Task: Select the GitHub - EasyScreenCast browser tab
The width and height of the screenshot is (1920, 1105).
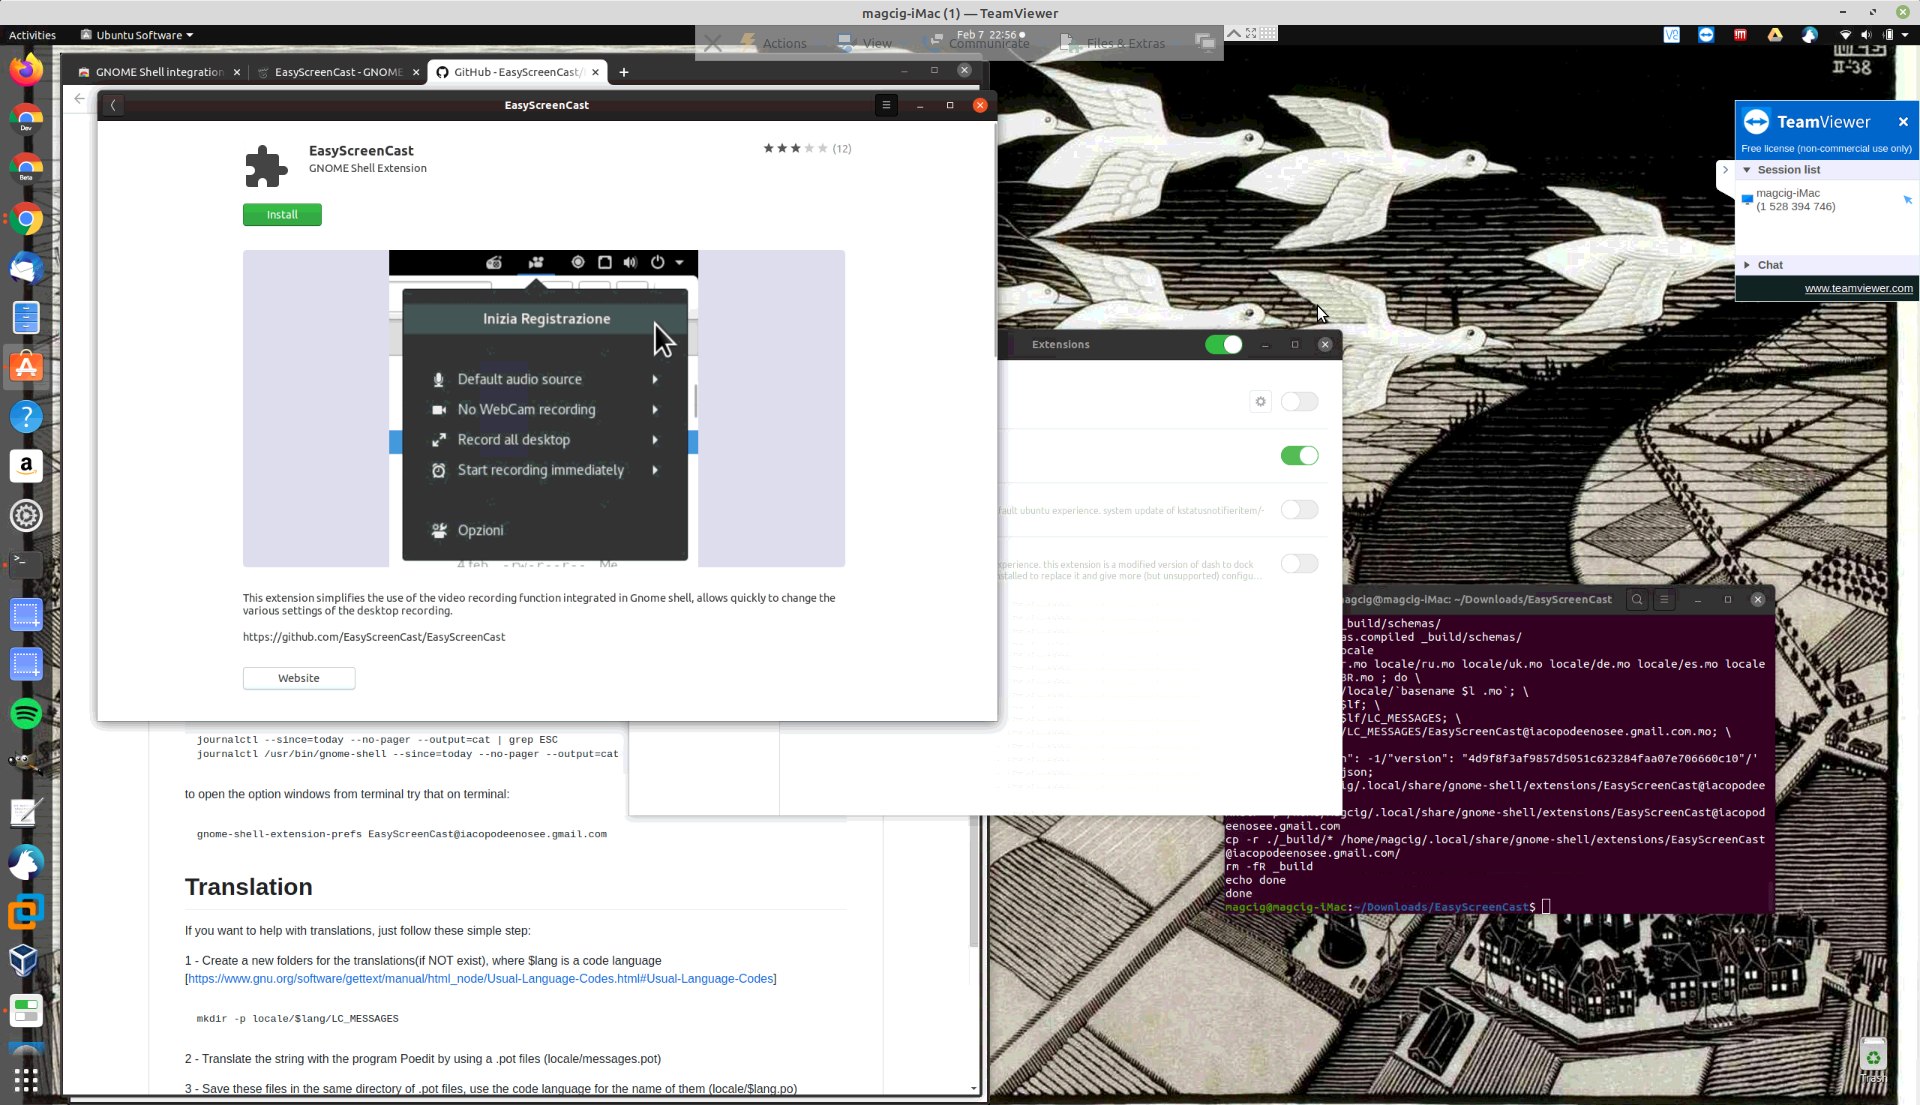Action: click(x=516, y=72)
